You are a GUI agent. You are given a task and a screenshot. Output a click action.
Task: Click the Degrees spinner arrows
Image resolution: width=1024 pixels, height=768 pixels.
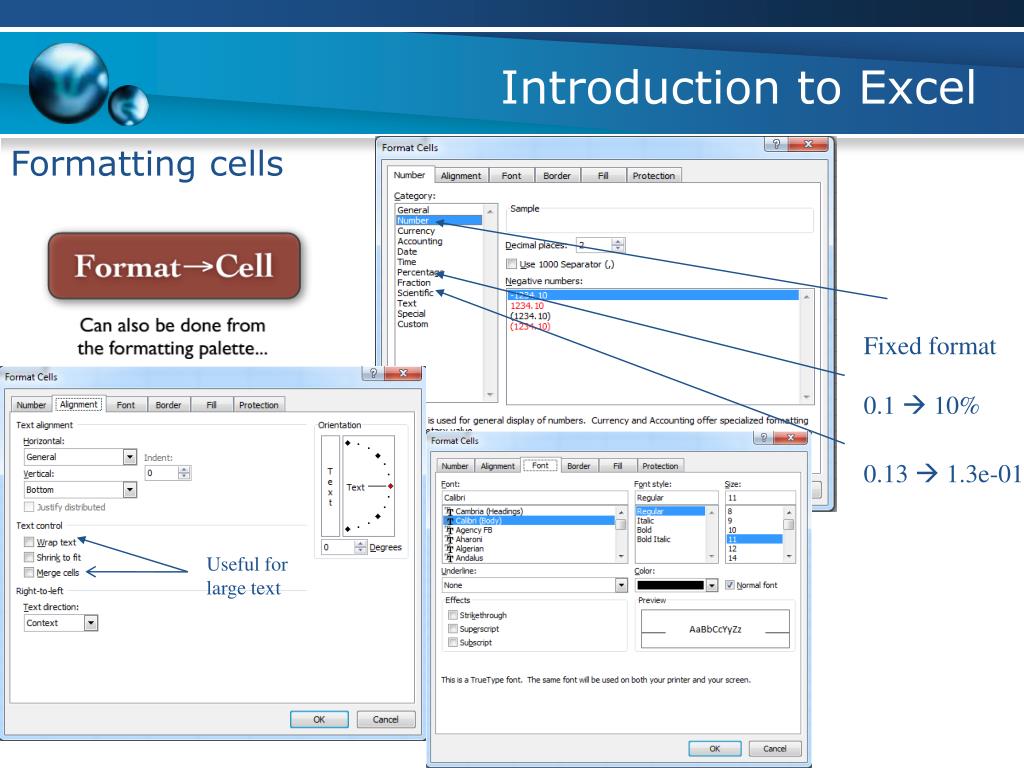point(360,547)
